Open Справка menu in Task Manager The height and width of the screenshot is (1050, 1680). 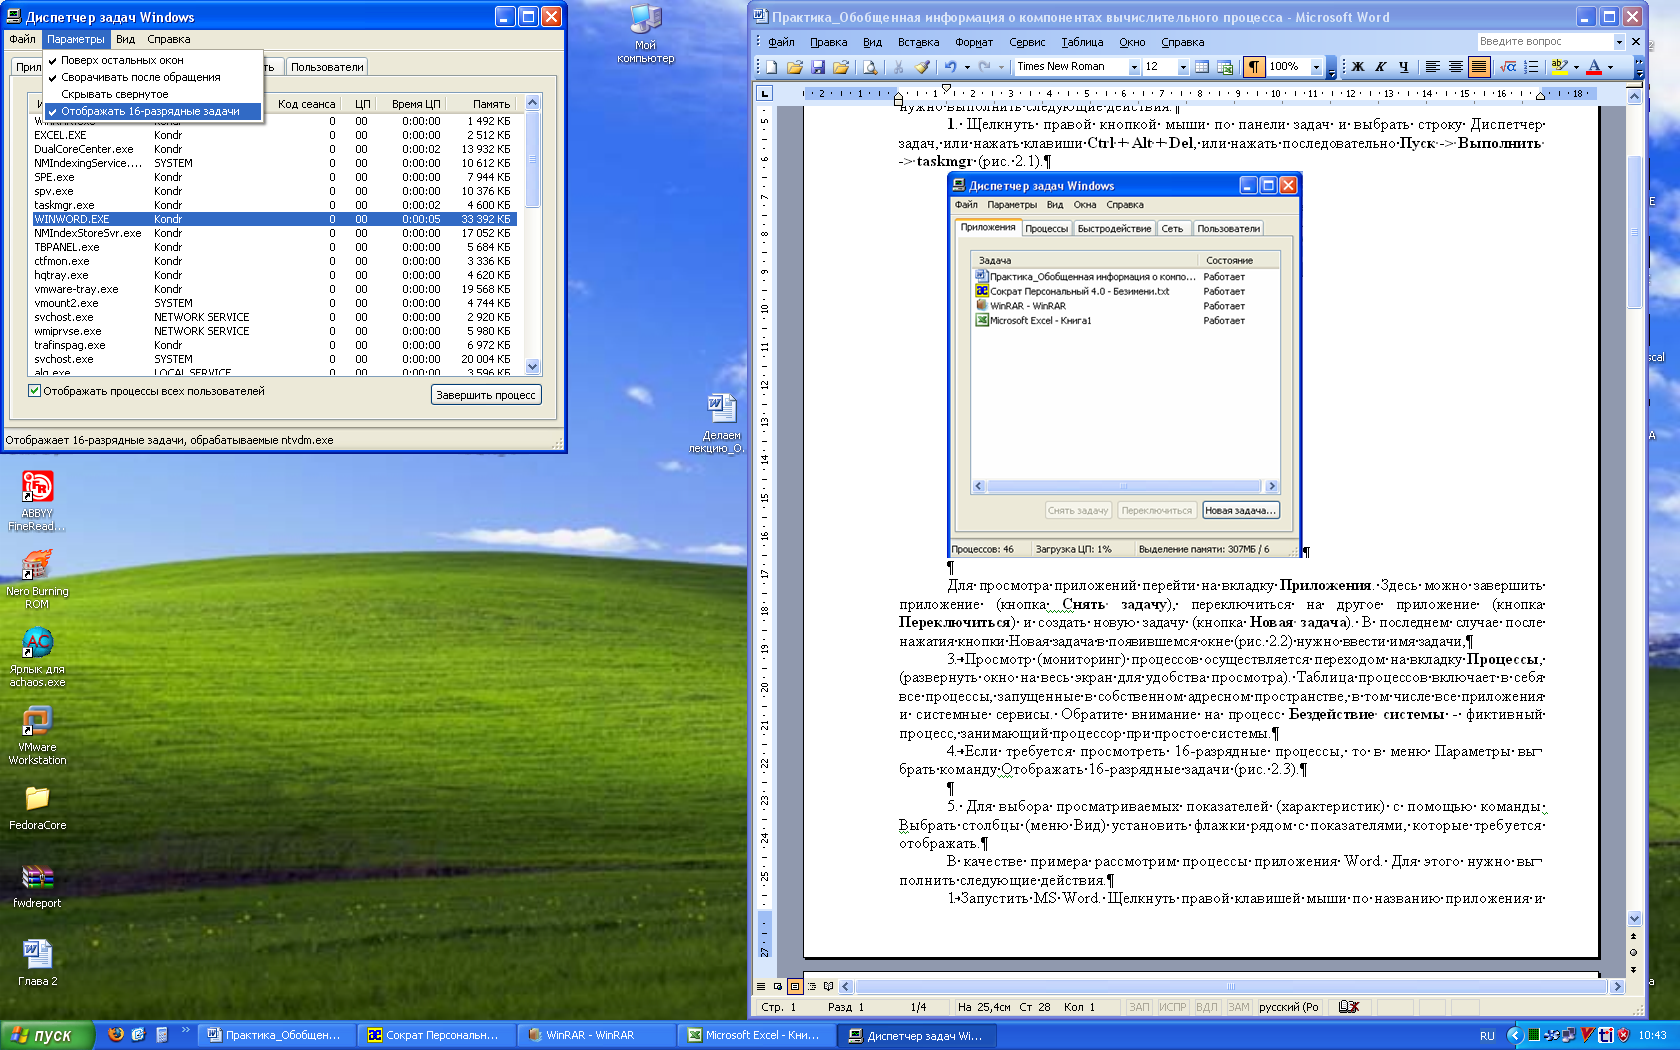[168, 39]
